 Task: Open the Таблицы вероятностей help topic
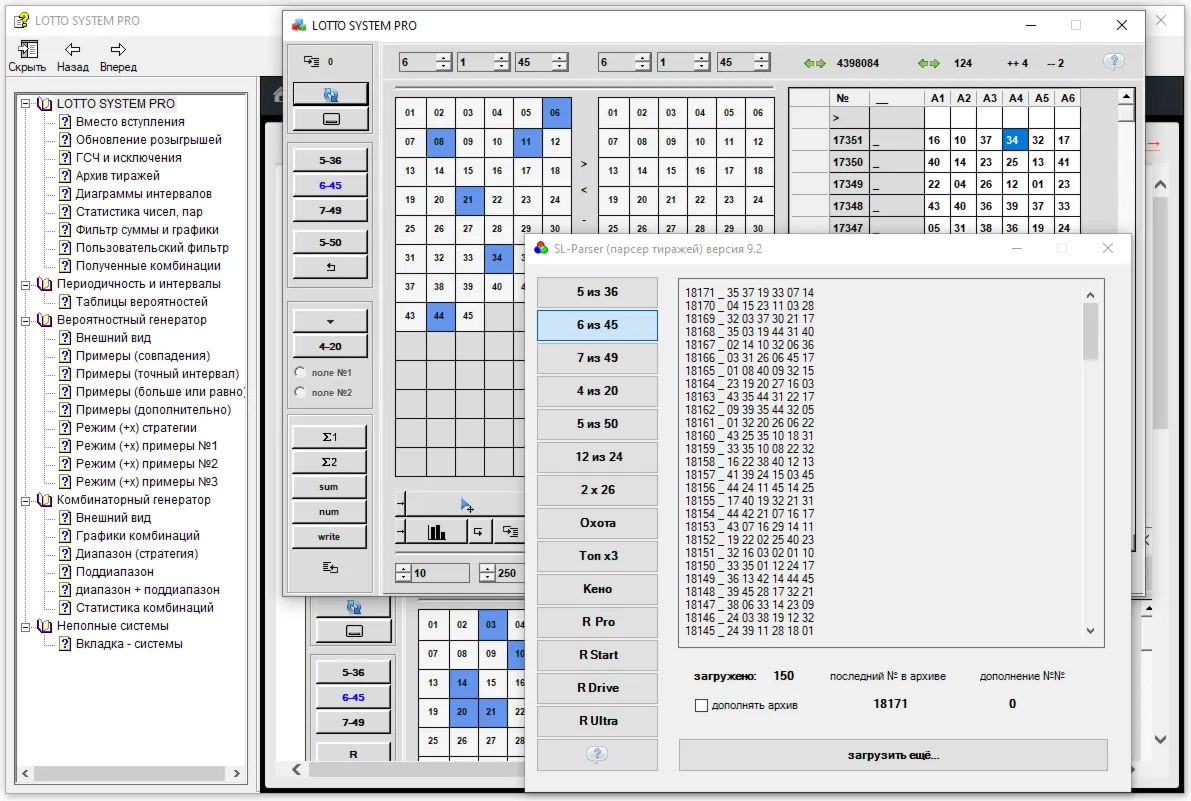tap(141, 301)
